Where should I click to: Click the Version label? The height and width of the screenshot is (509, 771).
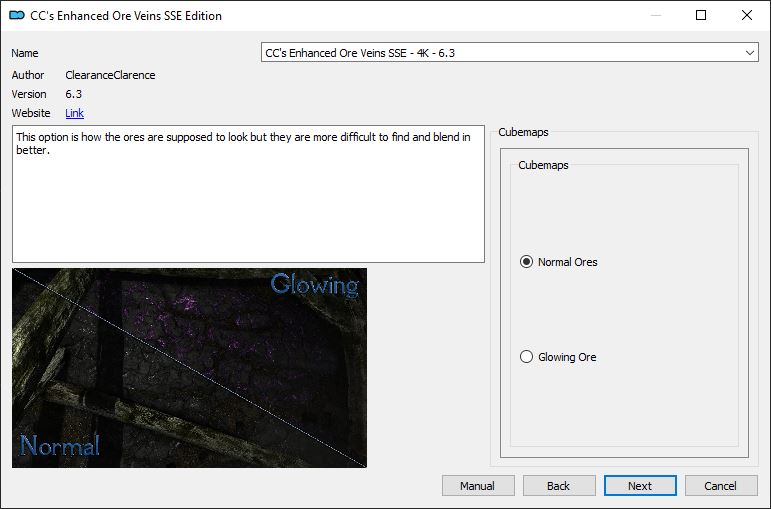pos(29,94)
